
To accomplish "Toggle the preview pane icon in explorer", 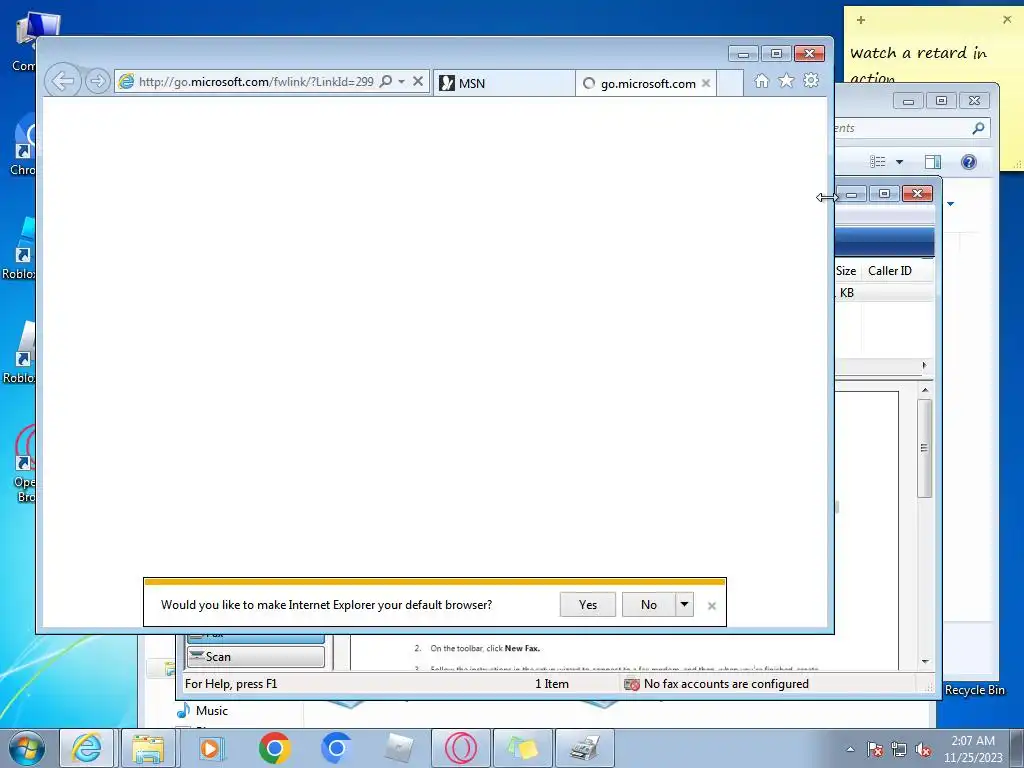I will (933, 162).
